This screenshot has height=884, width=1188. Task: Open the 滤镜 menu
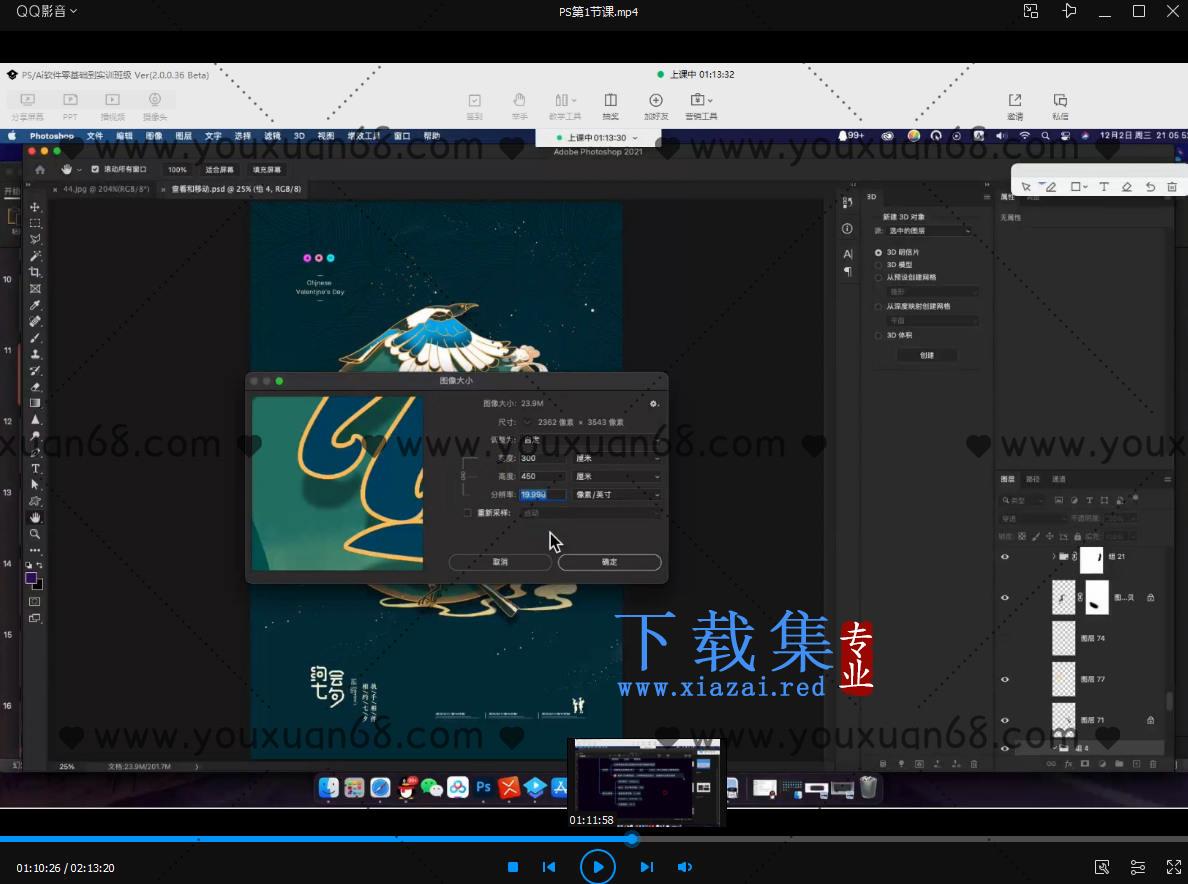[272, 136]
